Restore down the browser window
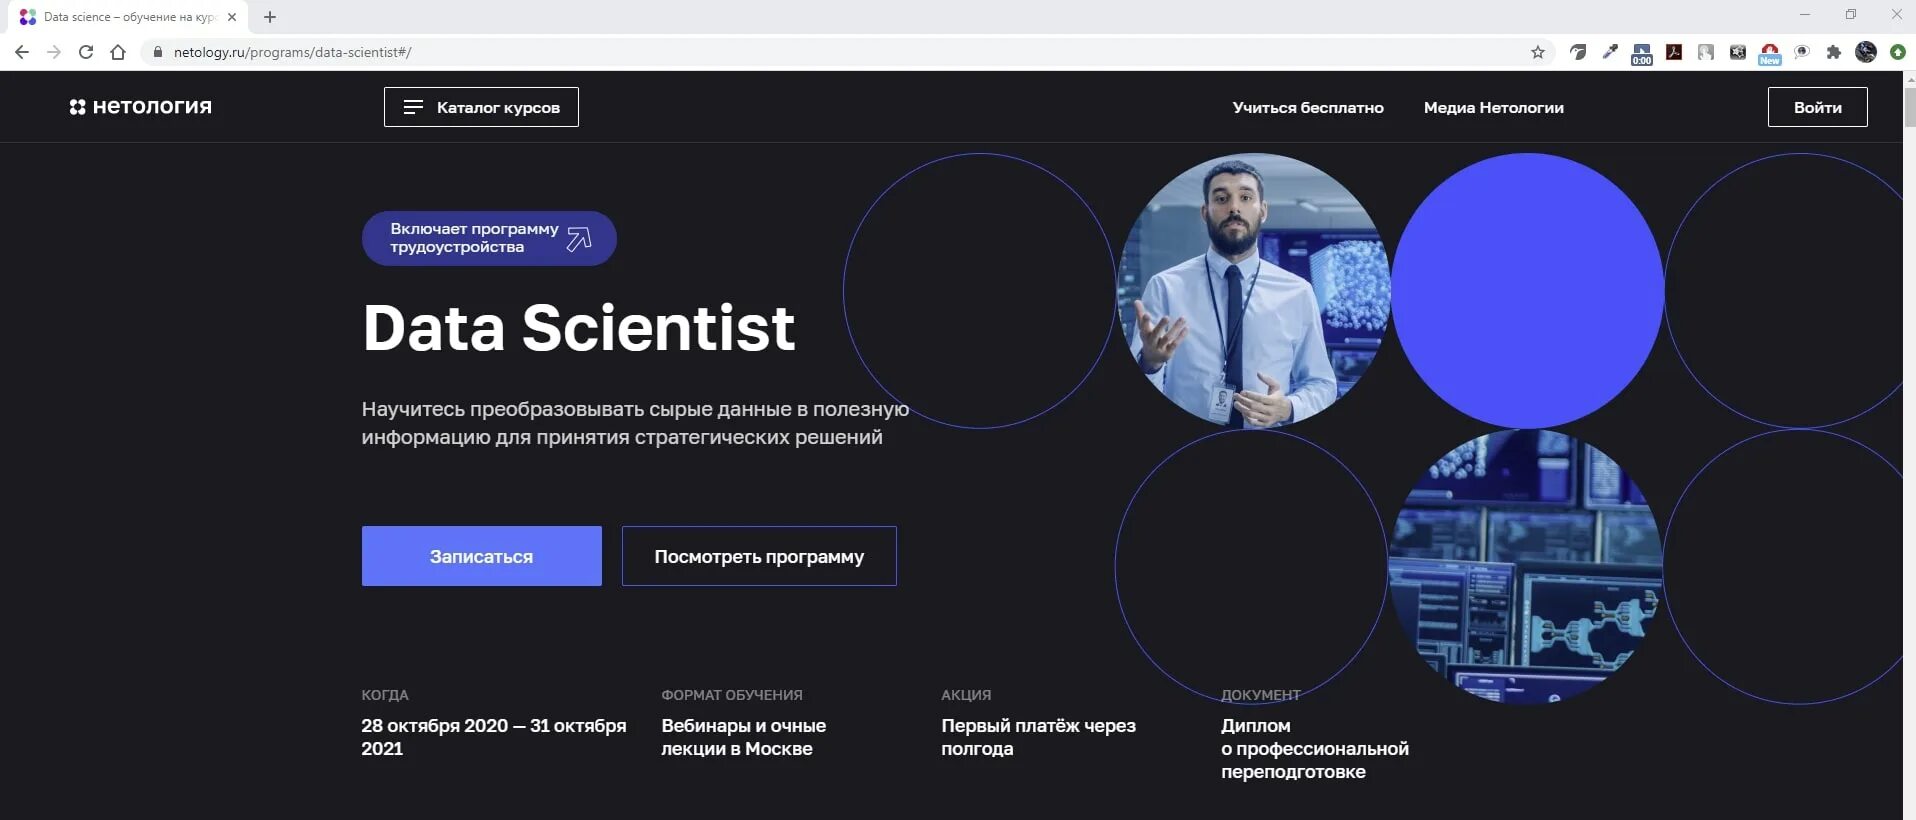This screenshot has width=1916, height=820. point(1851,15)
